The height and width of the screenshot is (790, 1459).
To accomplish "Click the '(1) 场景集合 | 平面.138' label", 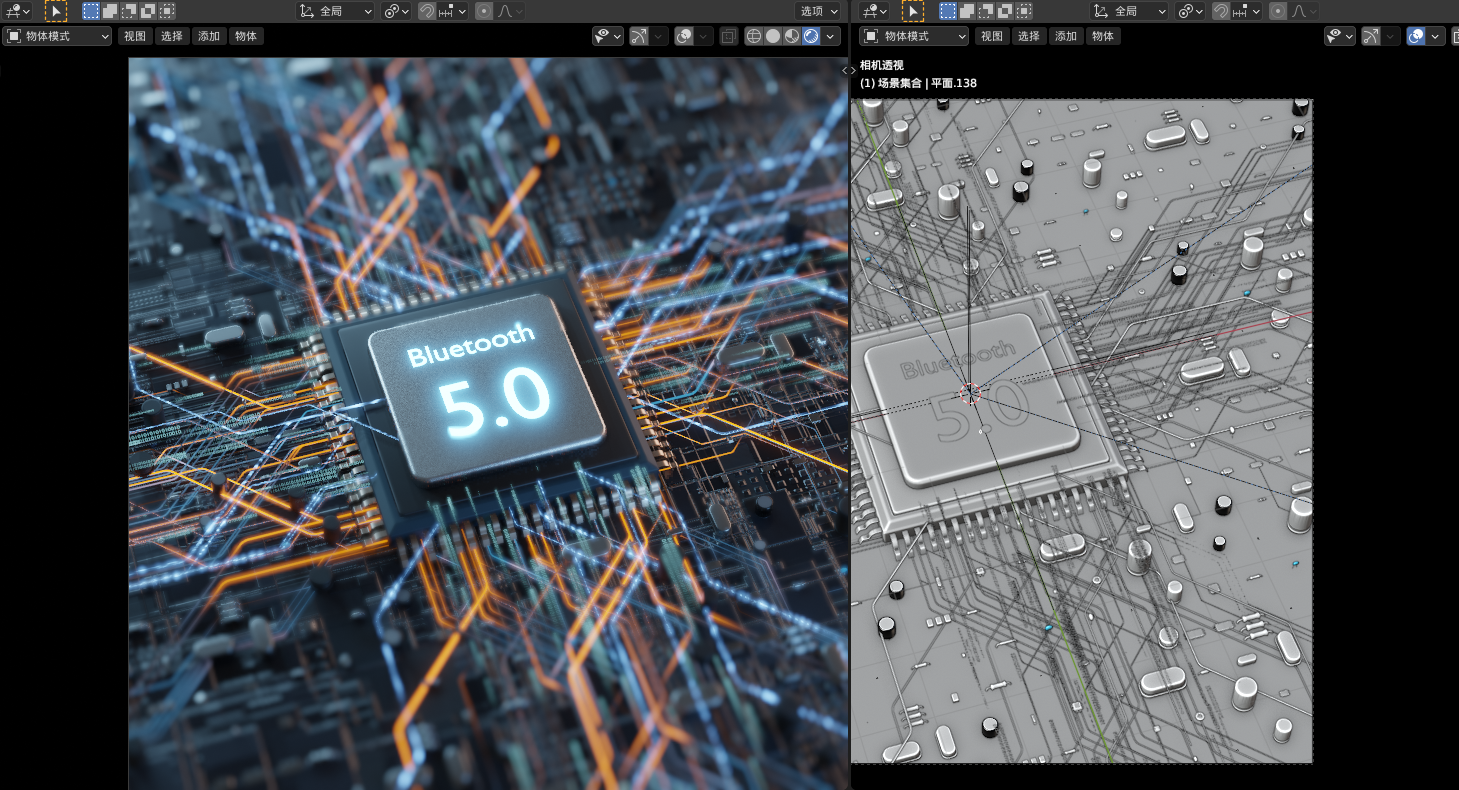I will [x=918, y=83].
